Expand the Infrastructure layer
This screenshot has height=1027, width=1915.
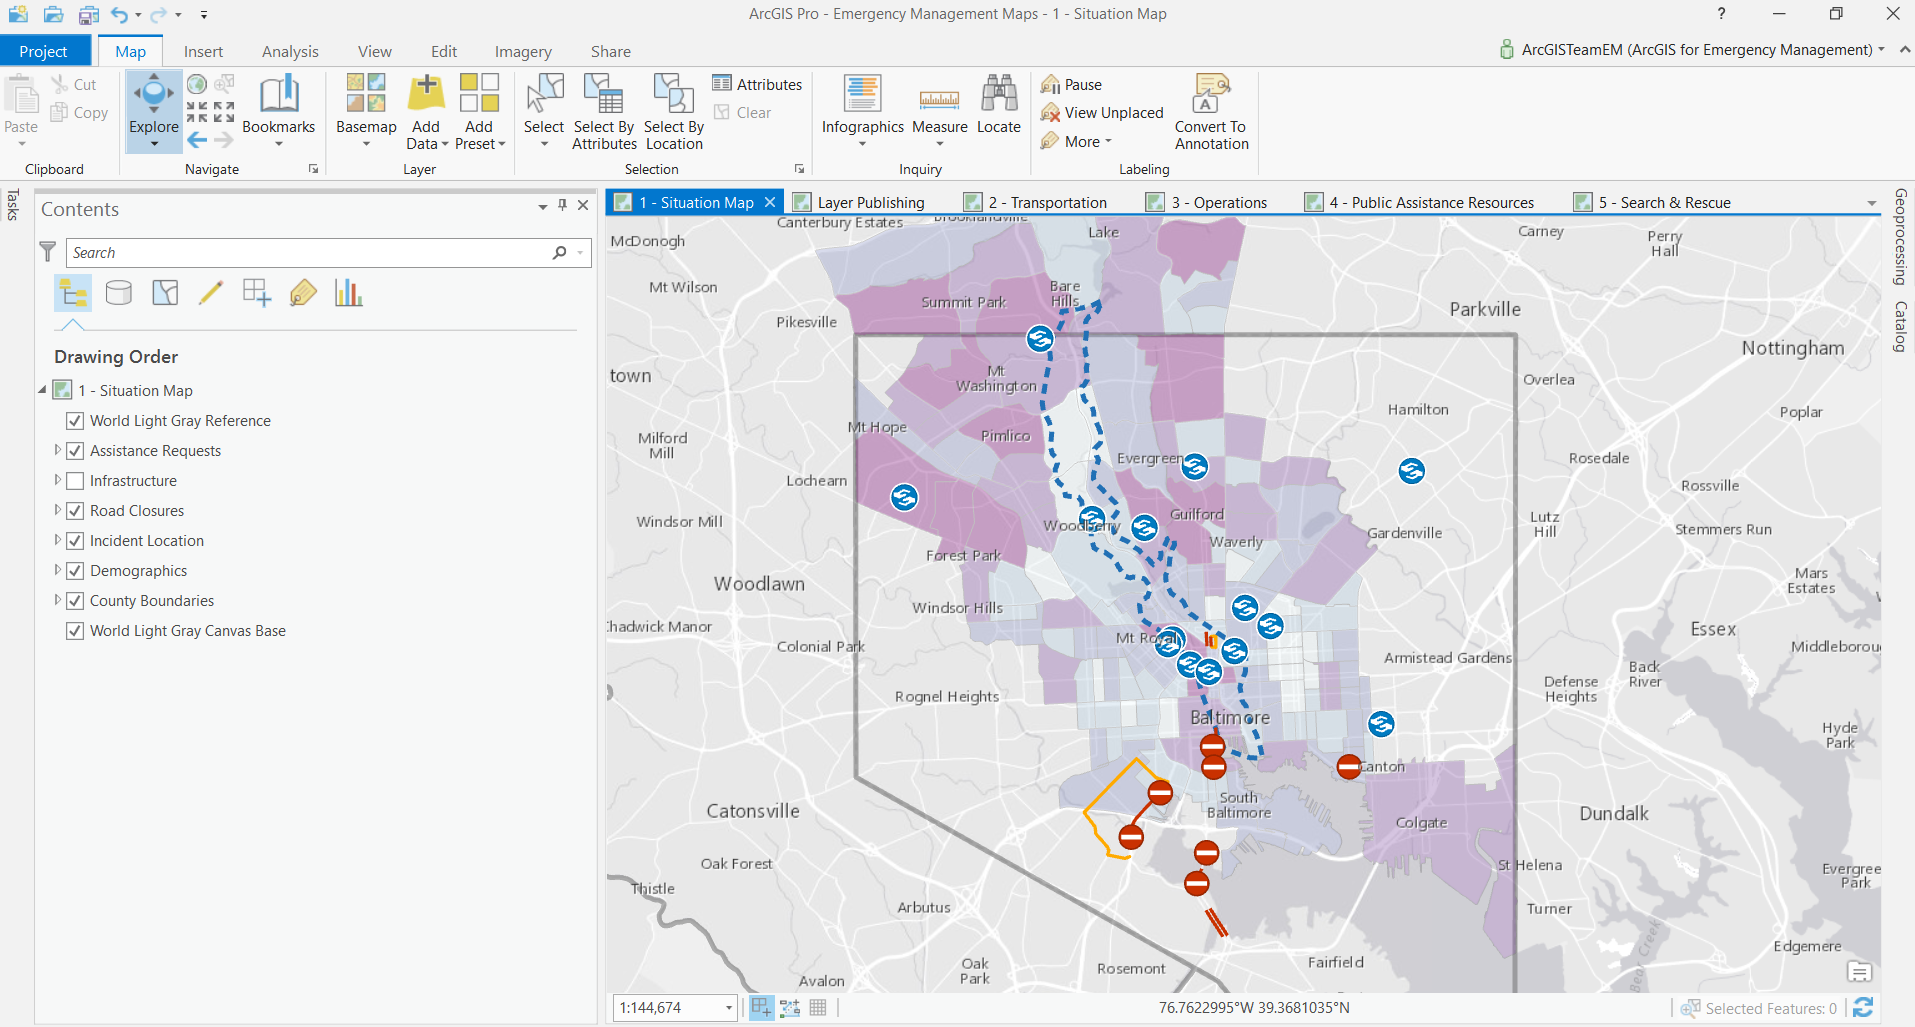pos(57,480)
